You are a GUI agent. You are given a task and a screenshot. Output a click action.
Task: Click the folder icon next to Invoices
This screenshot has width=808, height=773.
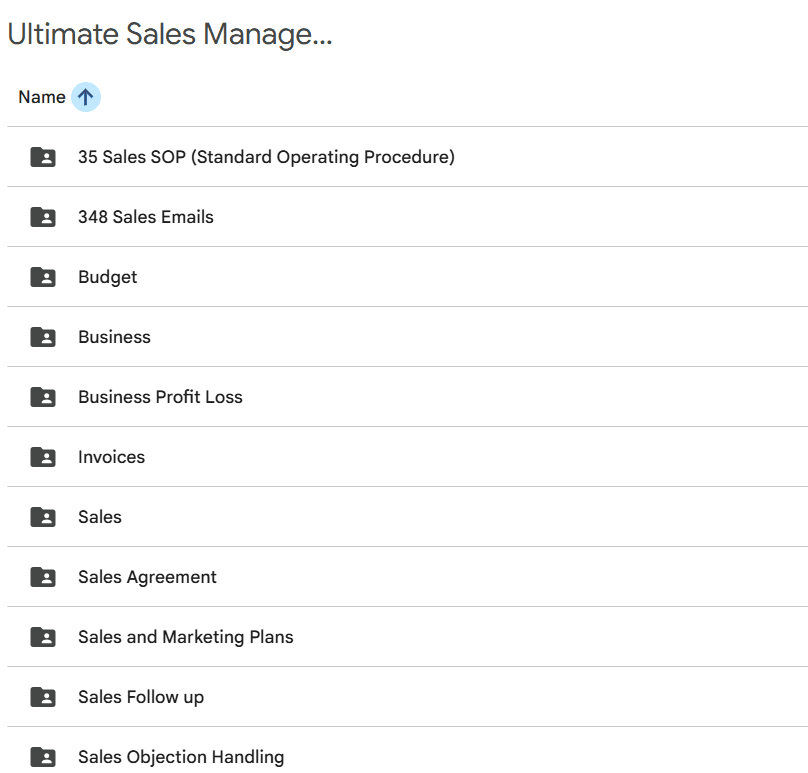[43, 457]
